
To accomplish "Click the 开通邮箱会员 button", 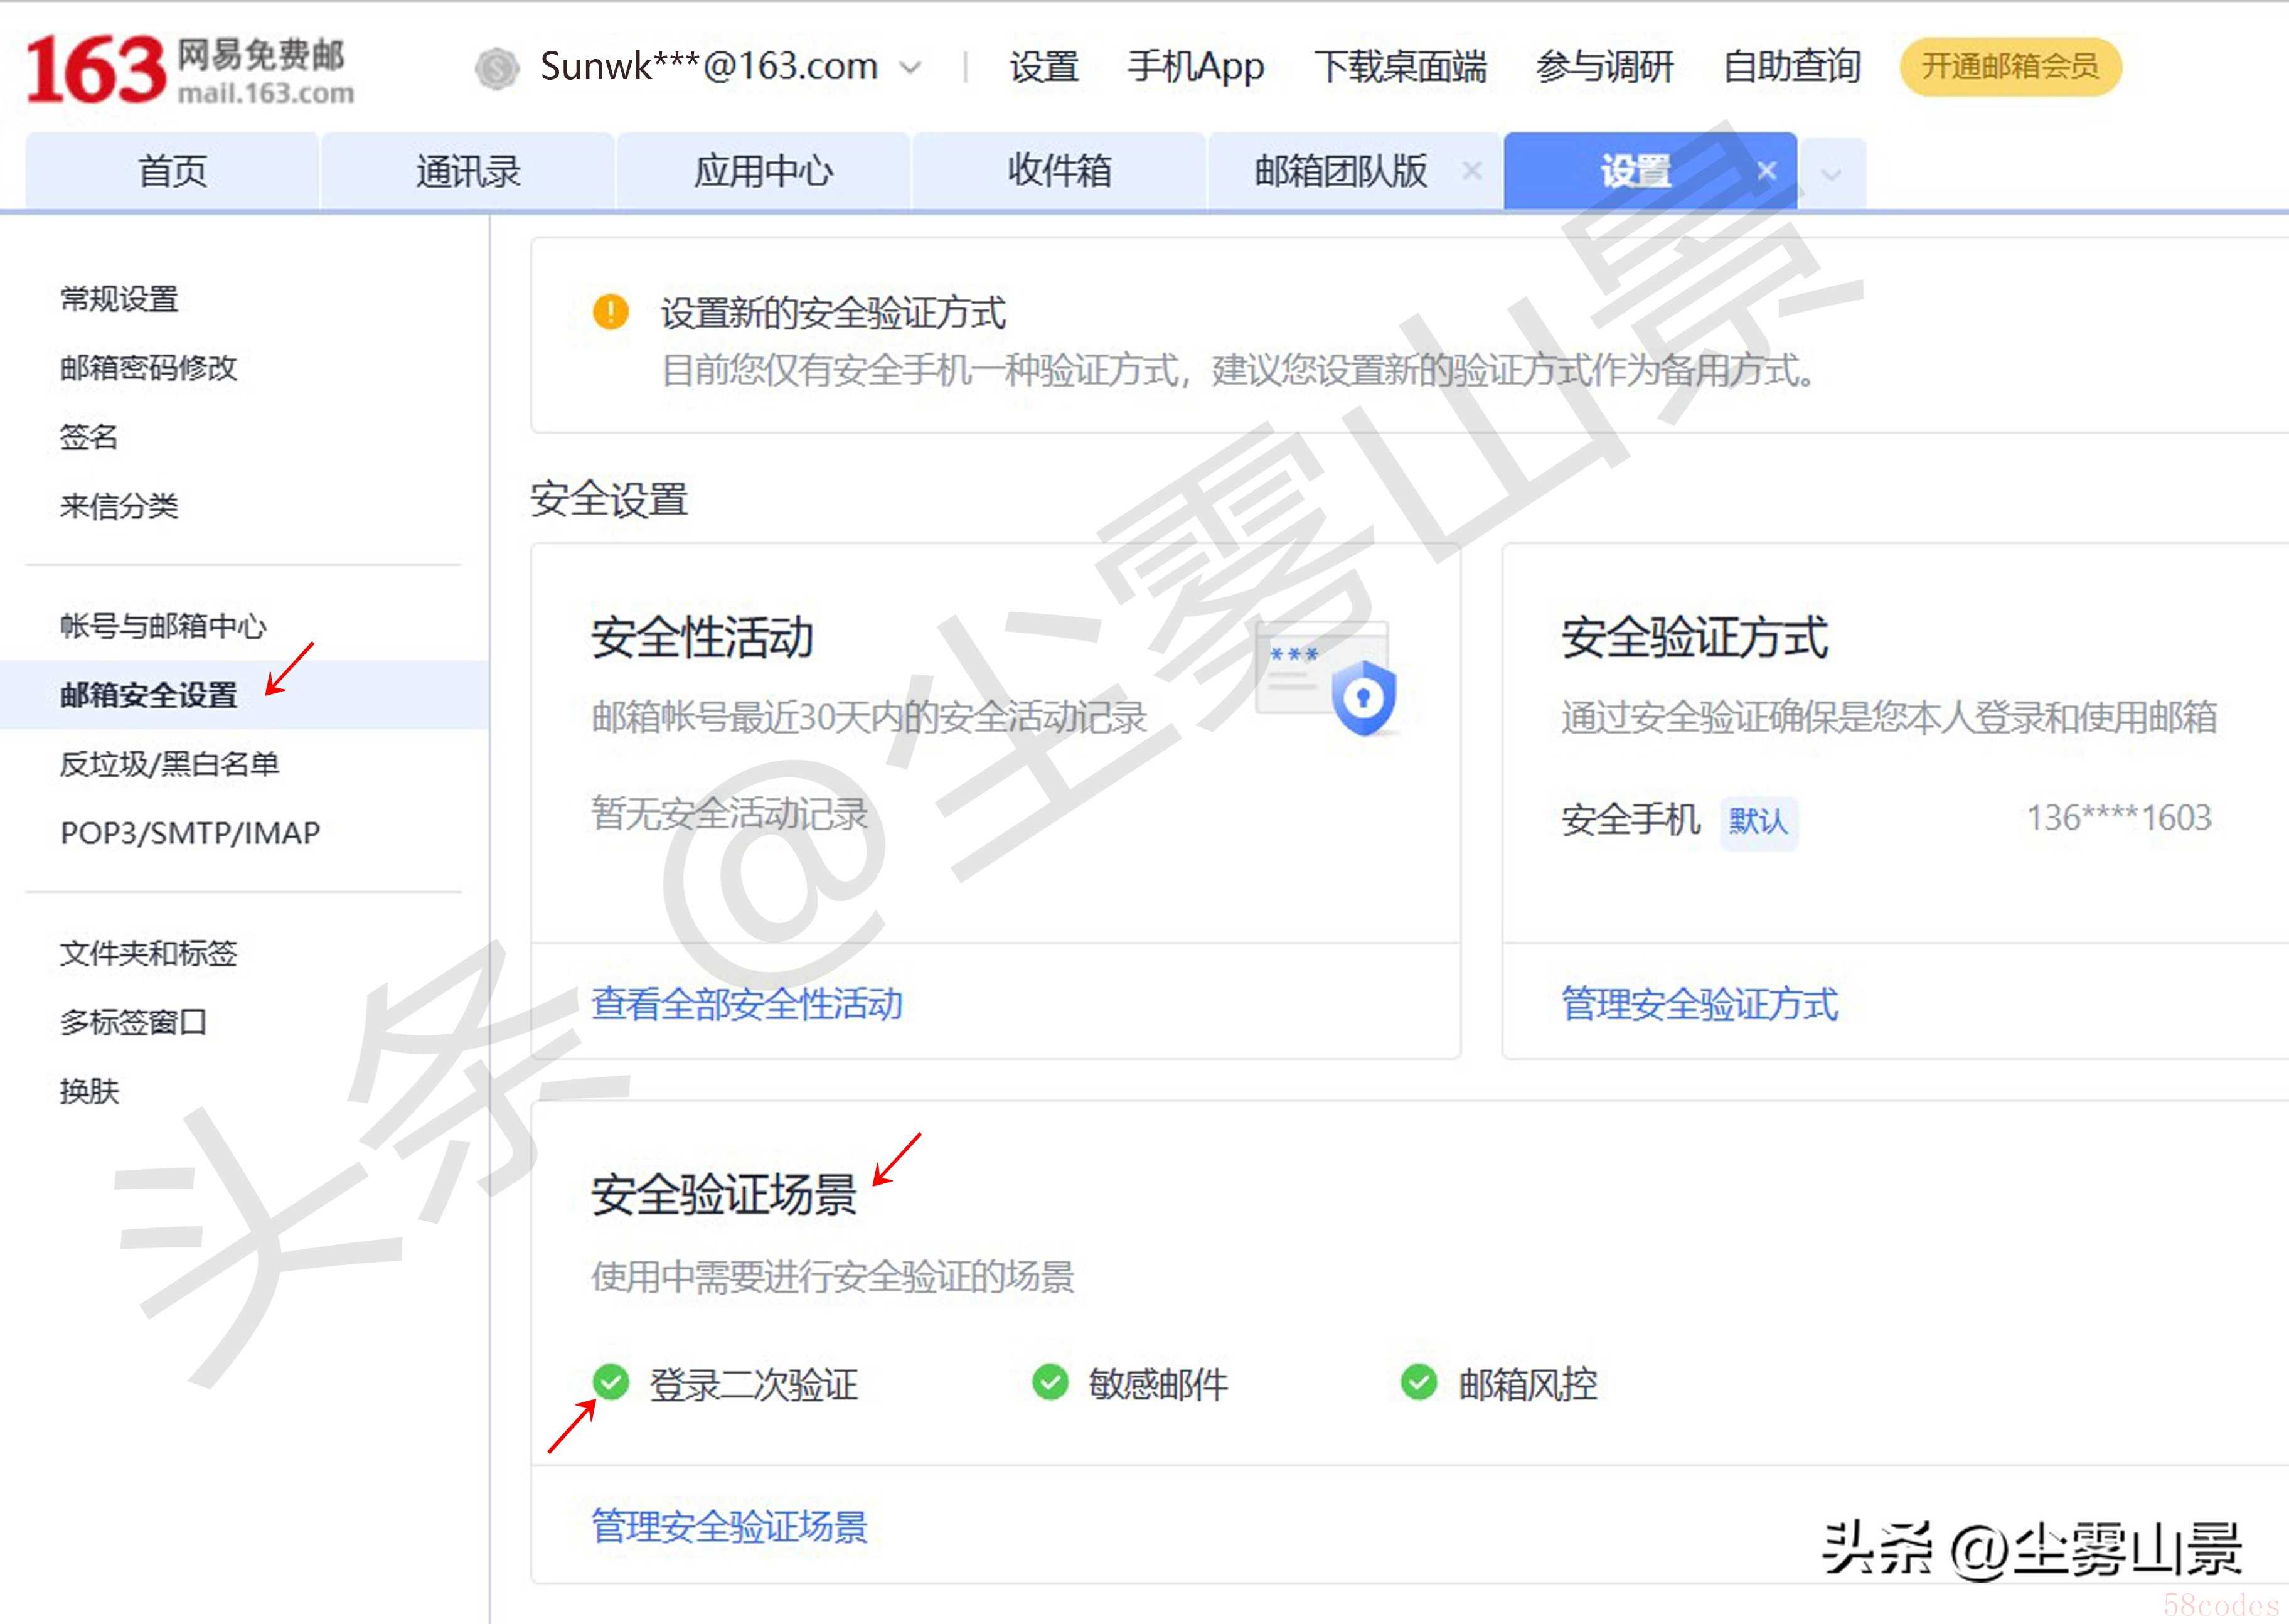I will pos(2010,67).
